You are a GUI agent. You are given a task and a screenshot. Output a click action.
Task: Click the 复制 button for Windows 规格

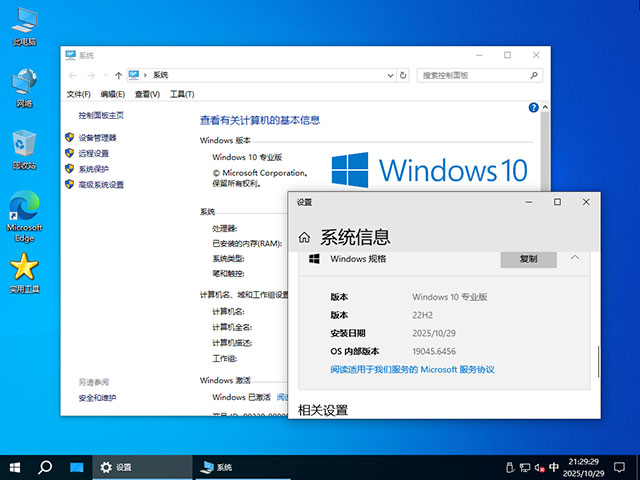[529, 259]
